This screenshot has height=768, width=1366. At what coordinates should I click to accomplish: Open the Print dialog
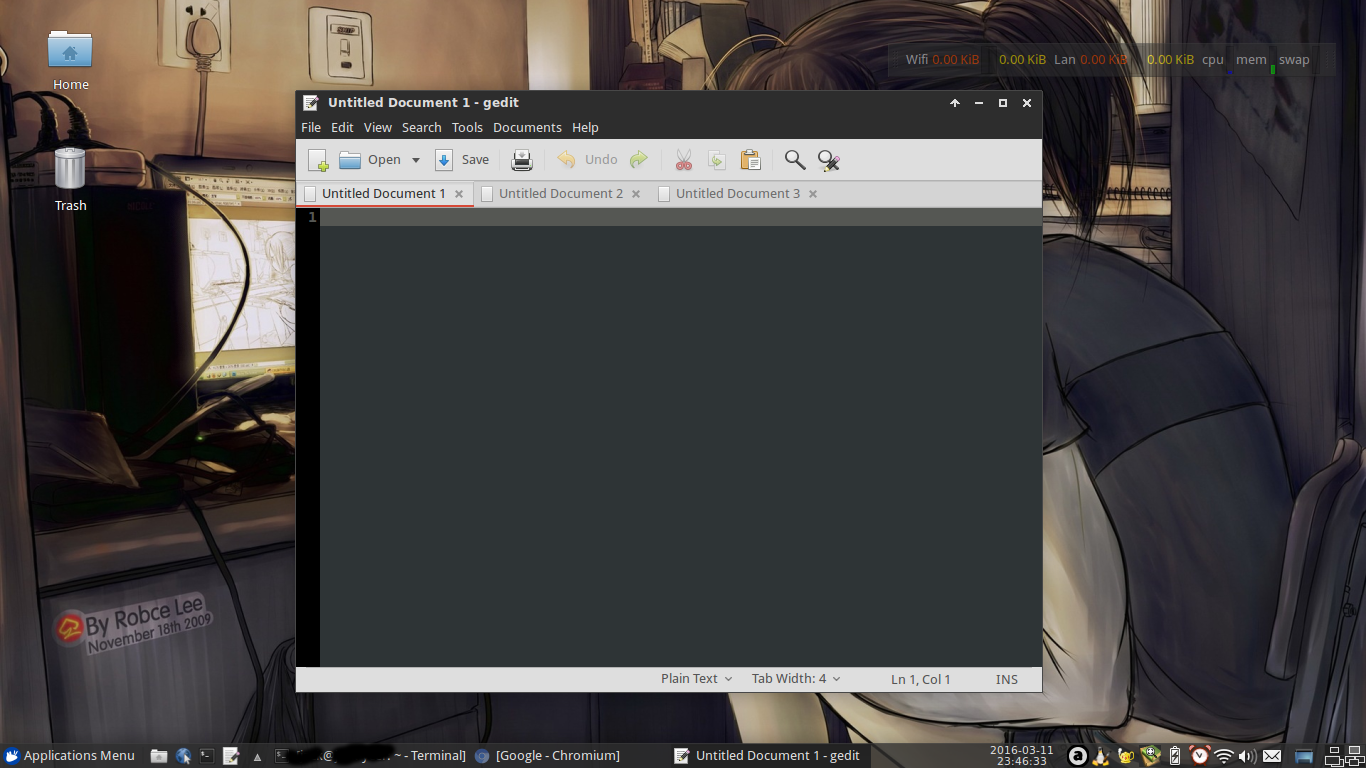point(521,159)
